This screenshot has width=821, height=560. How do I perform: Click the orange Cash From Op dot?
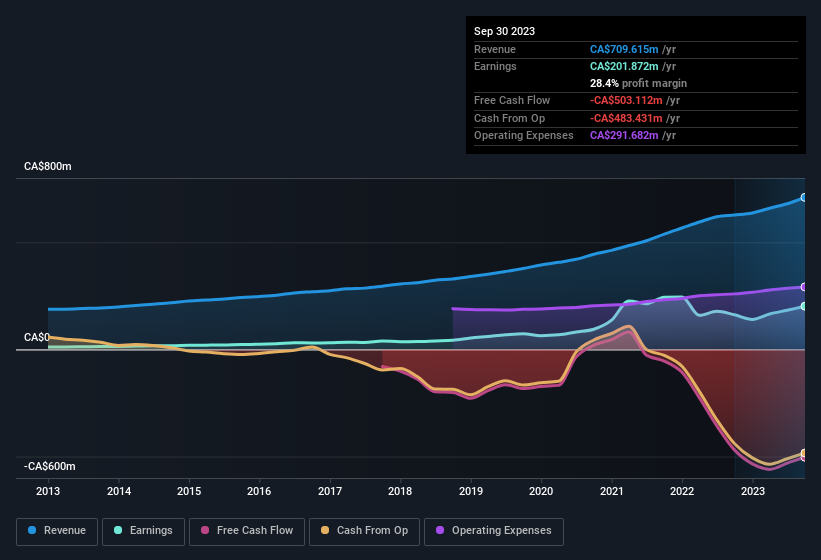[x=326, y=530]
